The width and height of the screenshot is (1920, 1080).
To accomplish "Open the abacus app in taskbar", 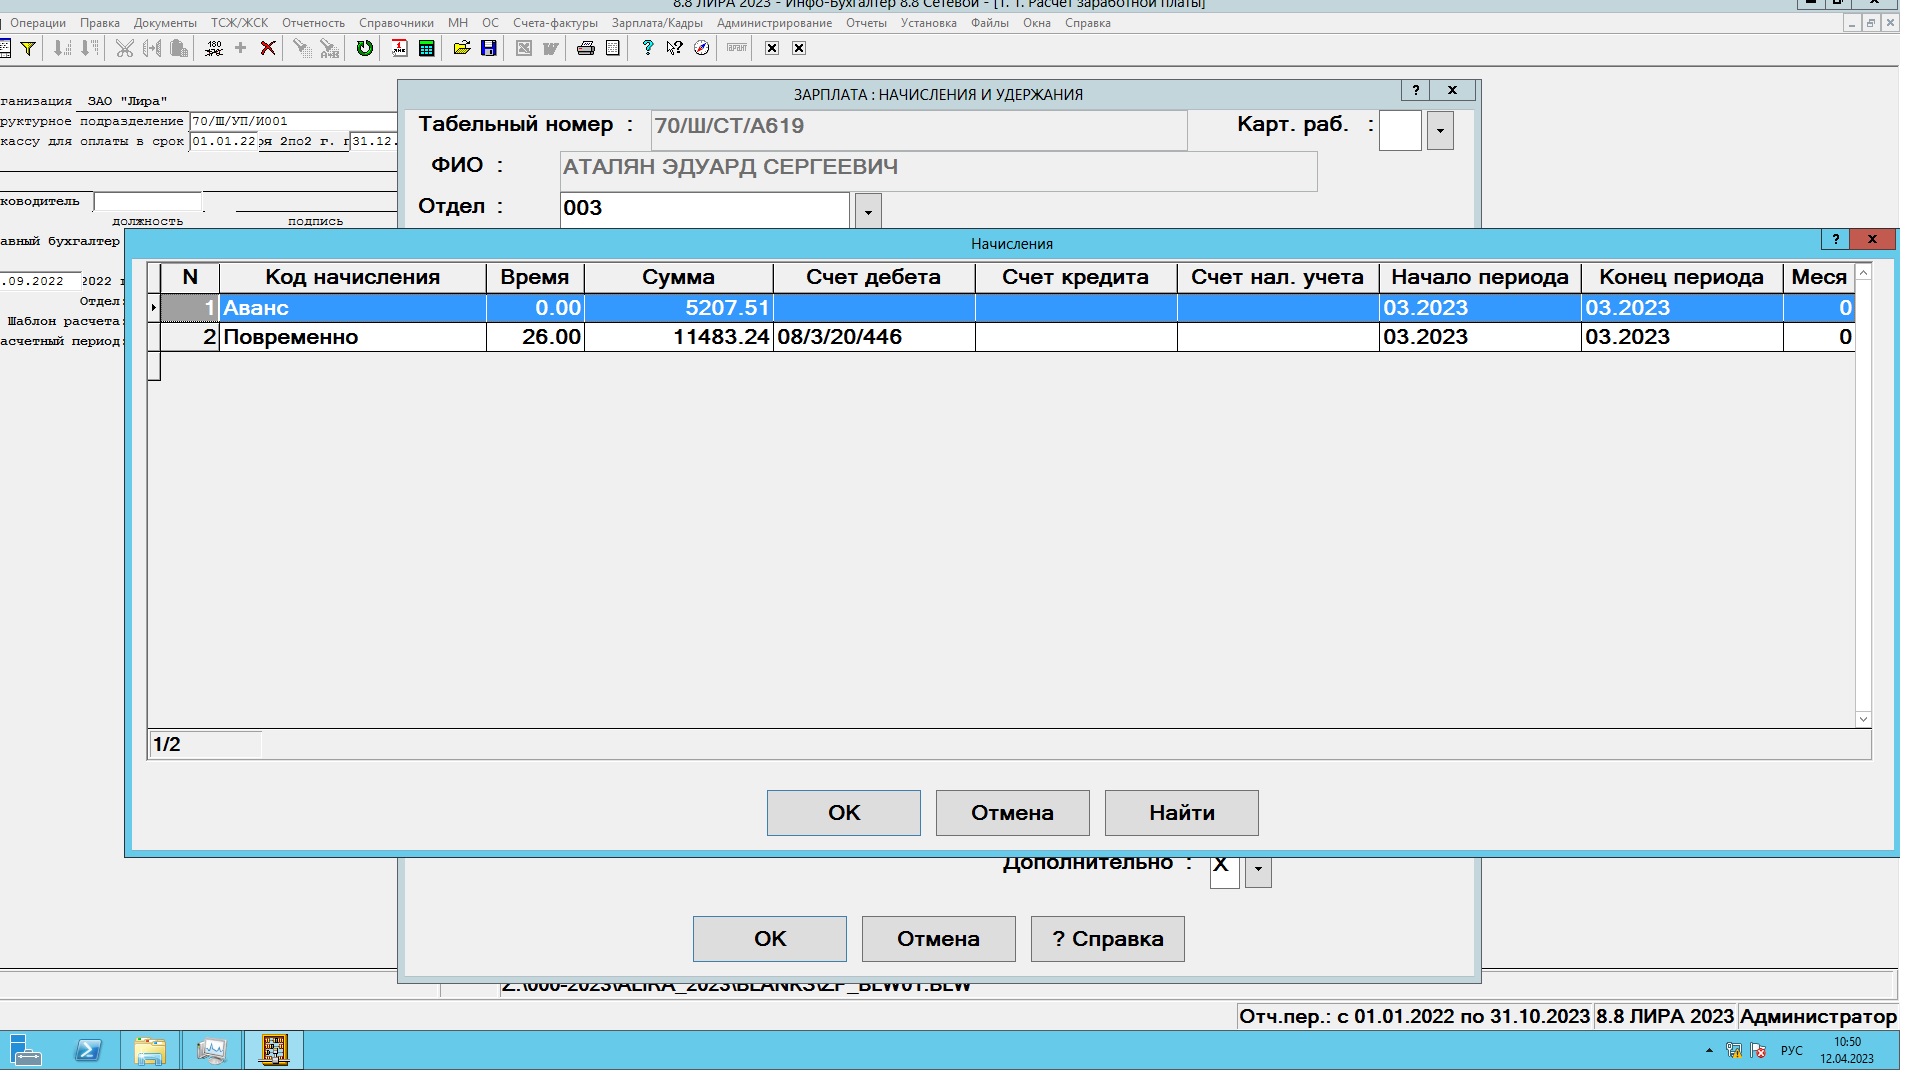I will pyautogui.click(x=274, y=1050).
